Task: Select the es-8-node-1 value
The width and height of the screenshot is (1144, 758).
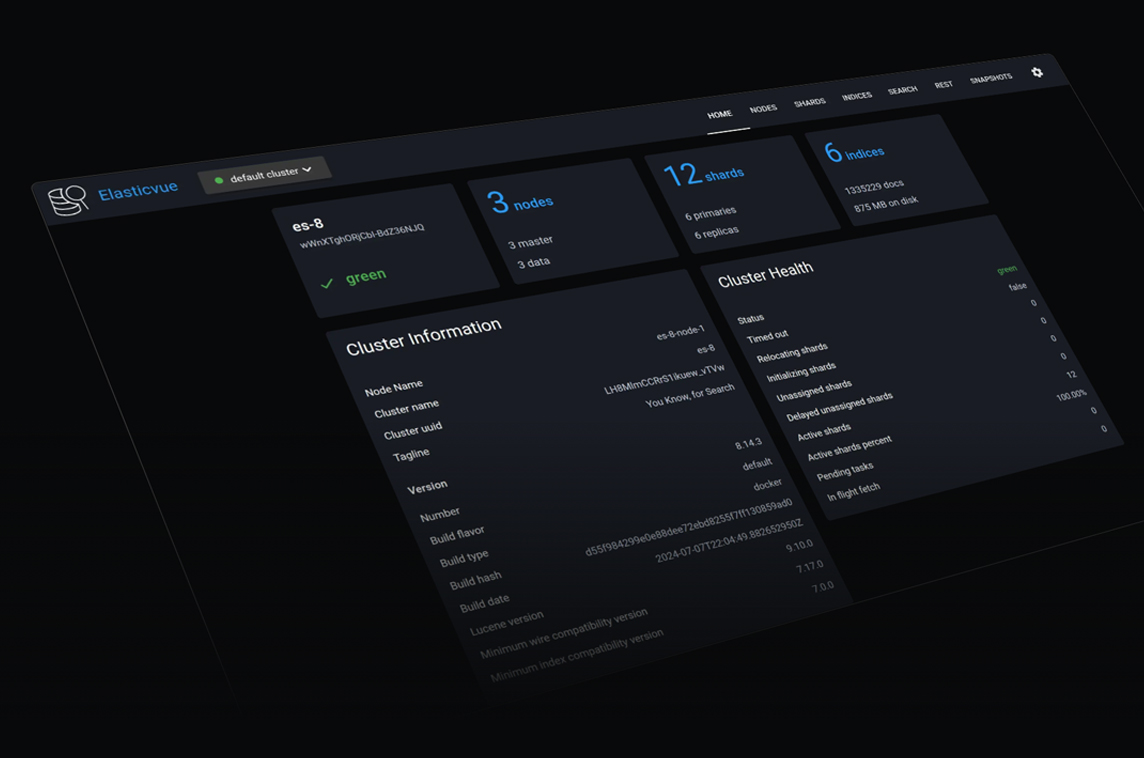Action: (680, 333)
